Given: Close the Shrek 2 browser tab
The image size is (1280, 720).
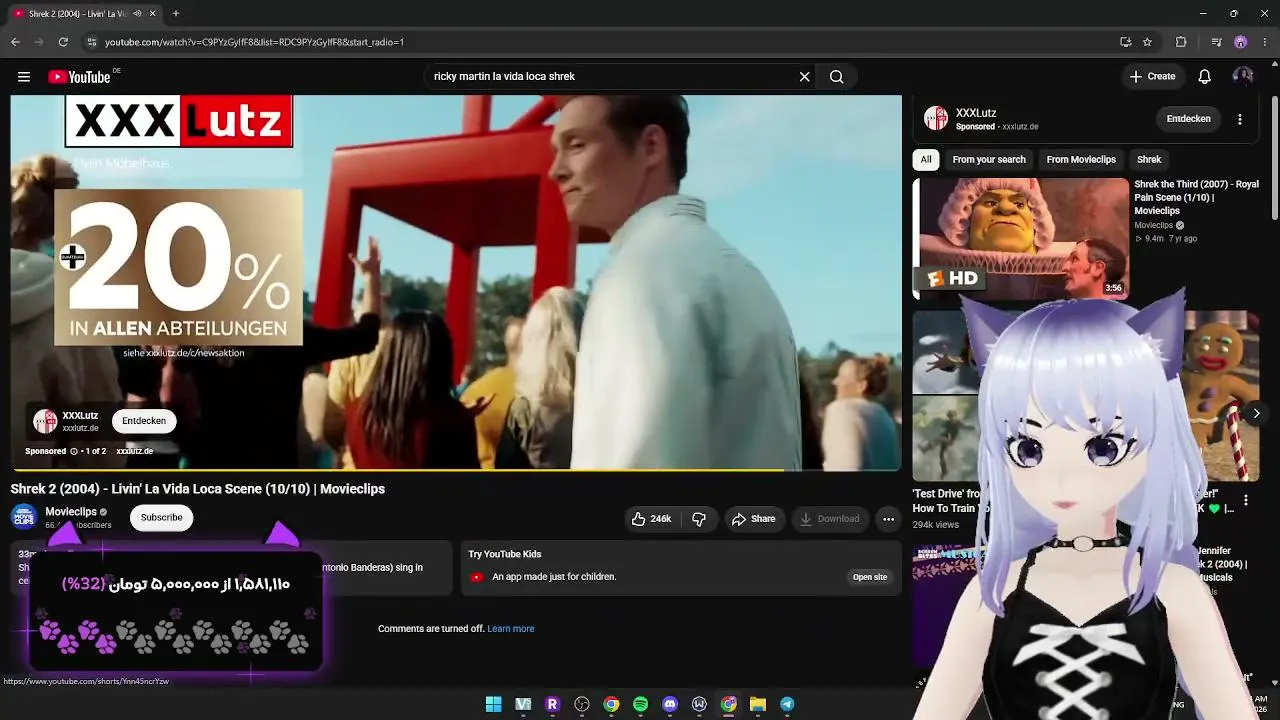Looking at the screenshot, I should pos(153,14).
